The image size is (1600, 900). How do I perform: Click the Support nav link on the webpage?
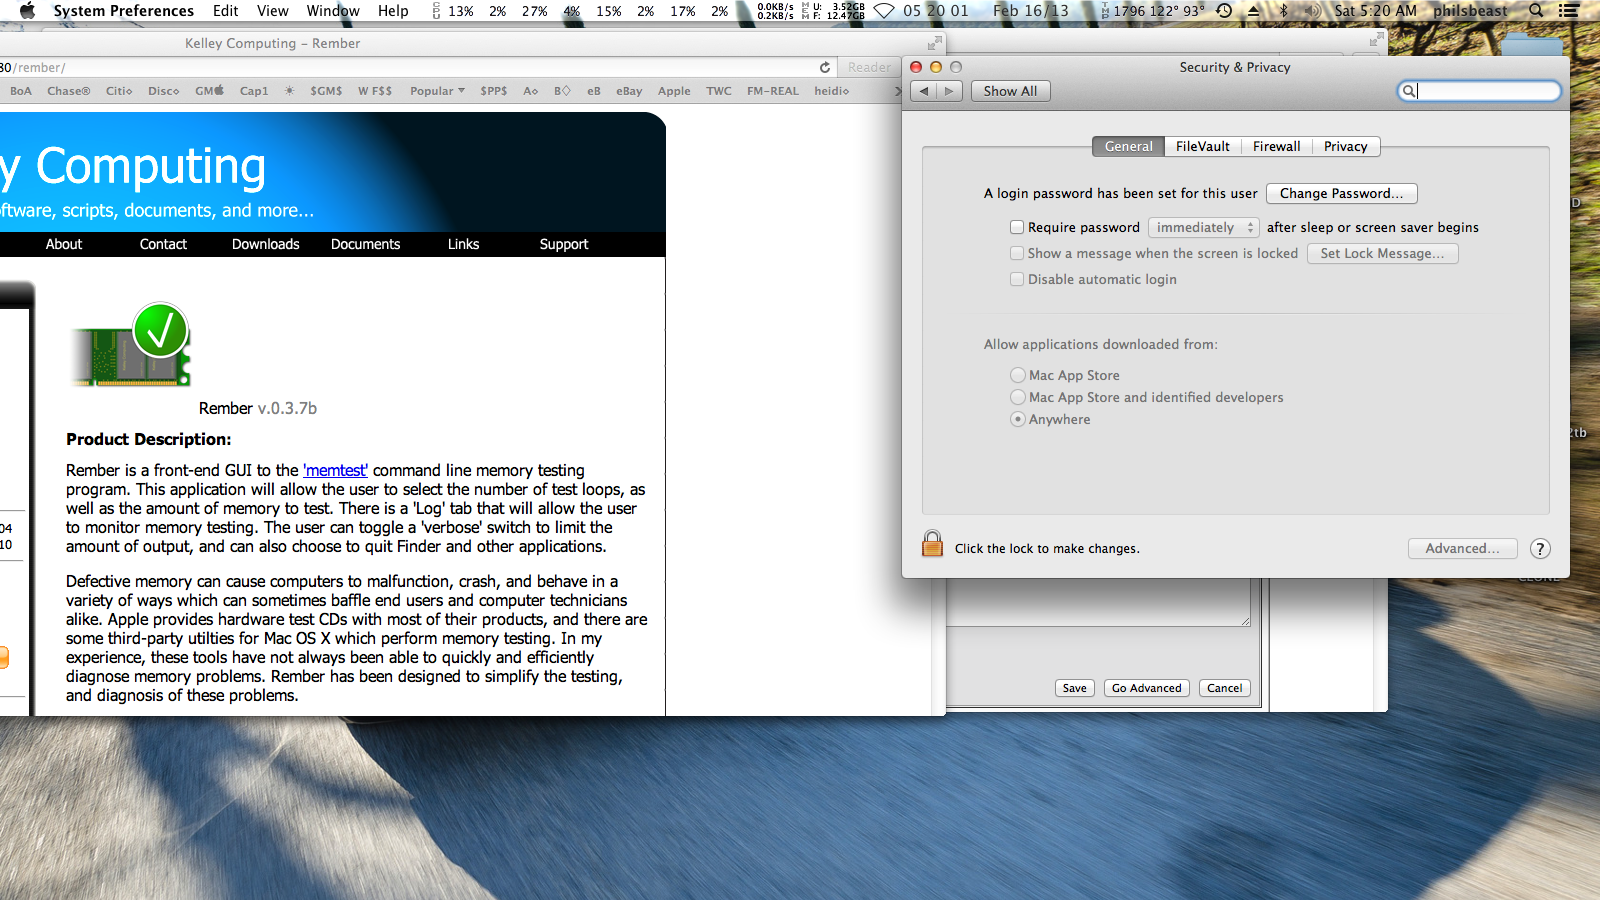564,244
